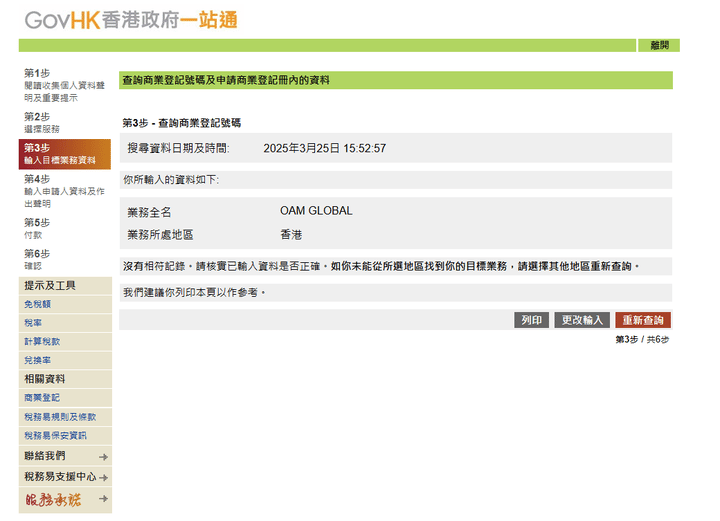720x521 pixels.
Task: Click the 第3步 / 共6步 progress text
Action: point(642,340)
